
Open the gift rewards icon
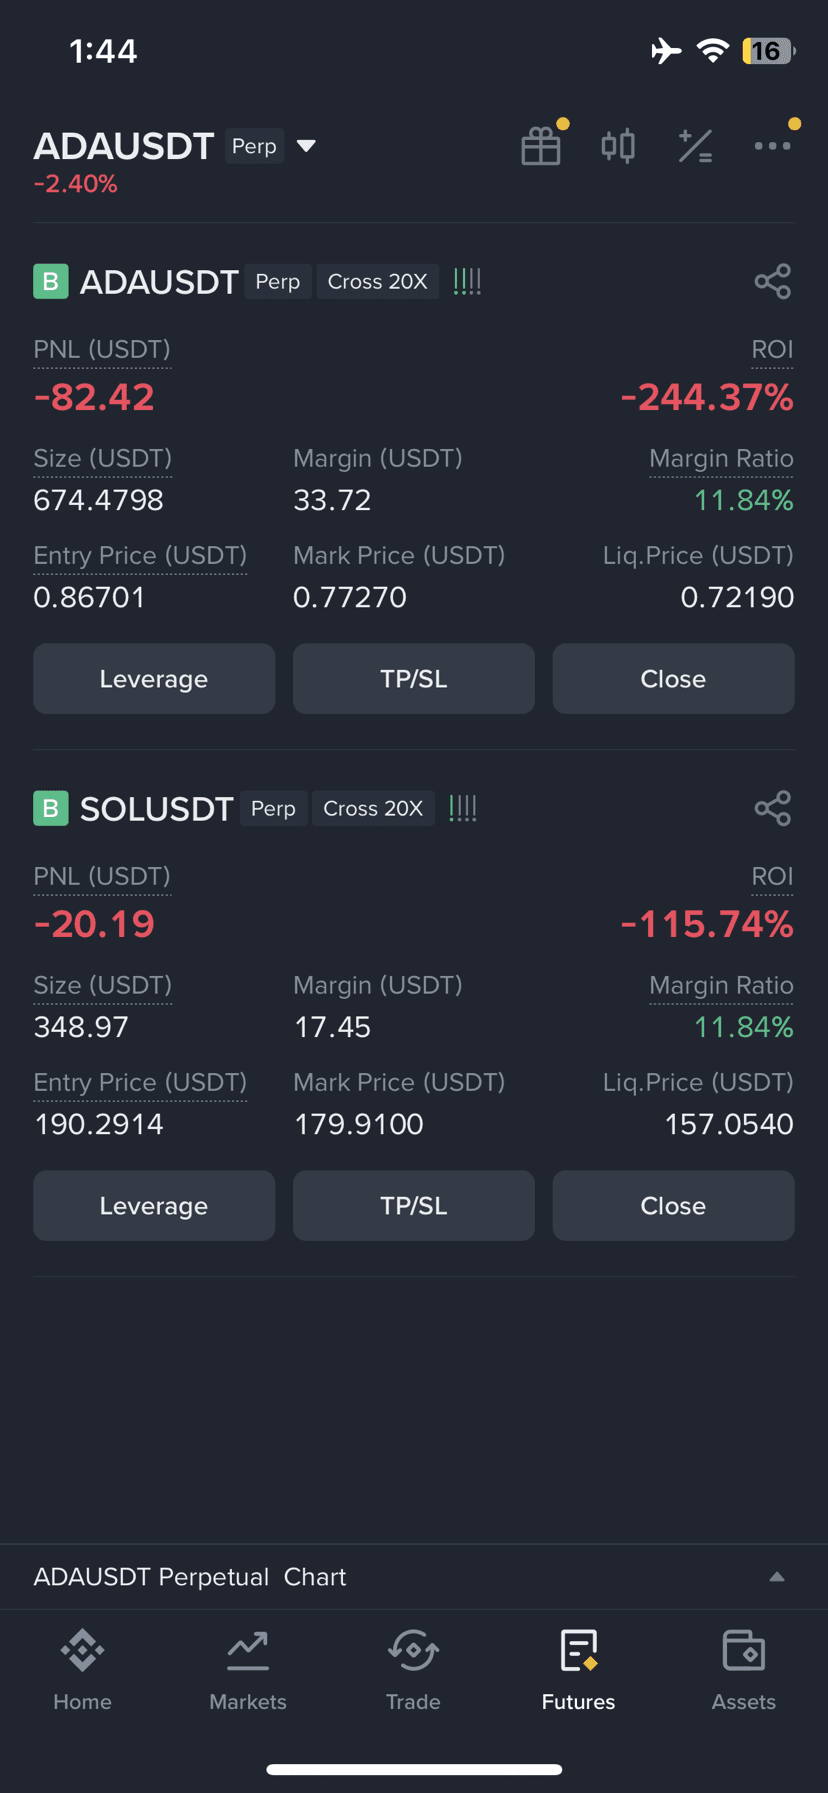(x=541, y=146)
